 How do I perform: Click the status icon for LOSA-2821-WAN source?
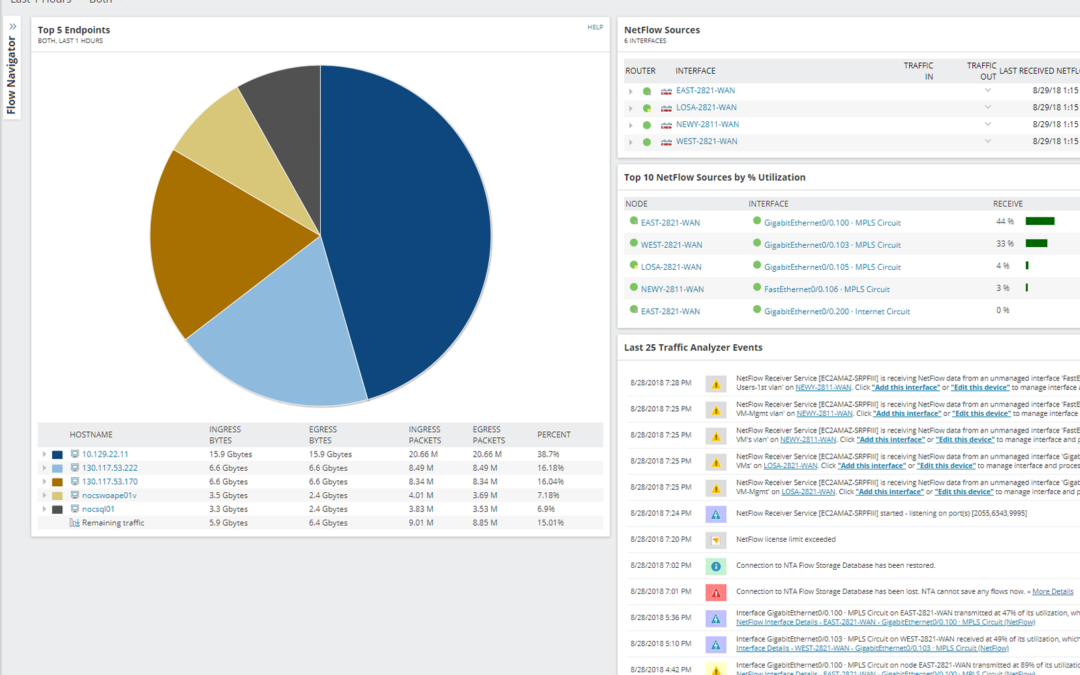tap(647, 108)
